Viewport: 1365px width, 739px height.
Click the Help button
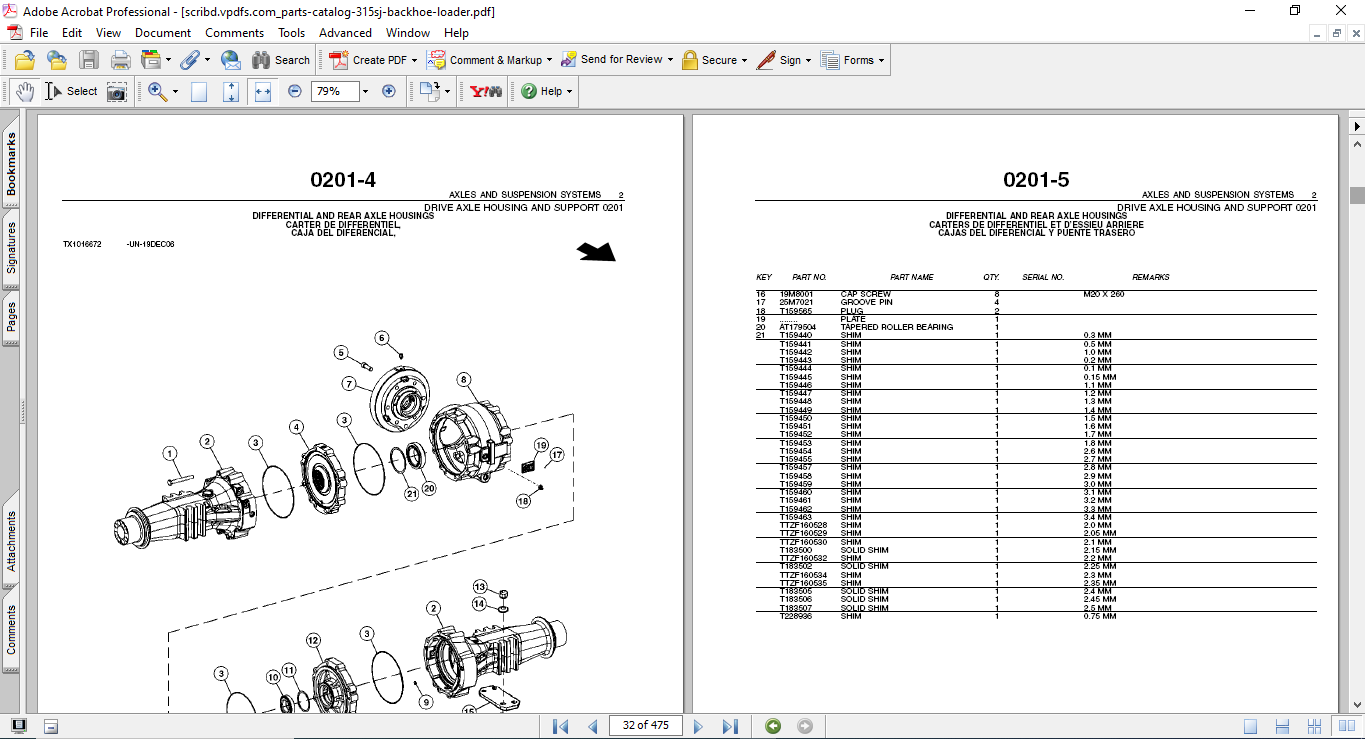pyautogui.click(x=540, y=91)
